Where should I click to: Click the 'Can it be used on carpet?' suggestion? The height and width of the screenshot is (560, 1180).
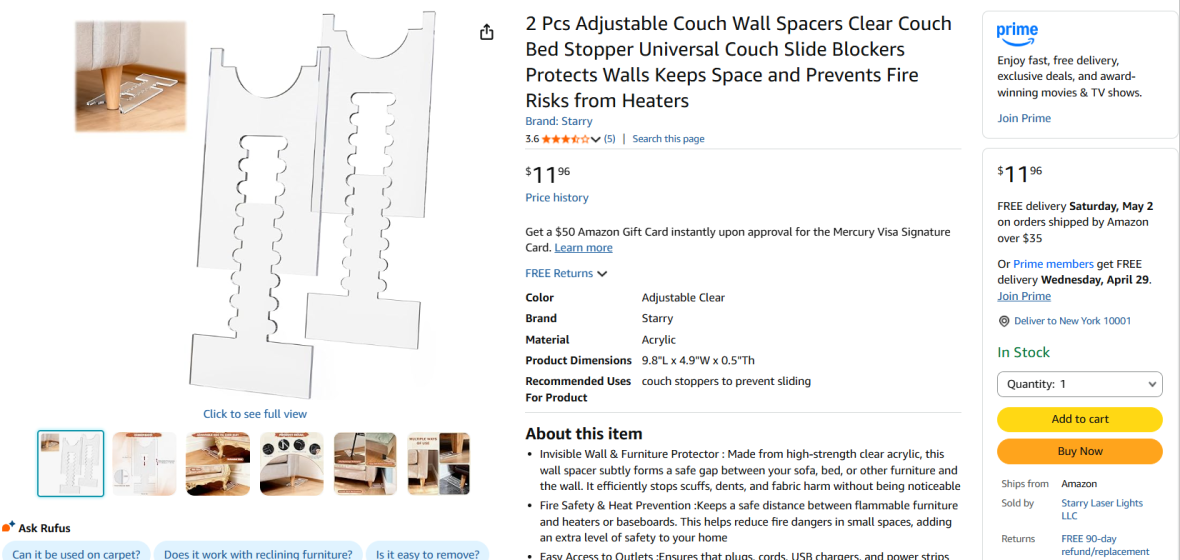76,553
